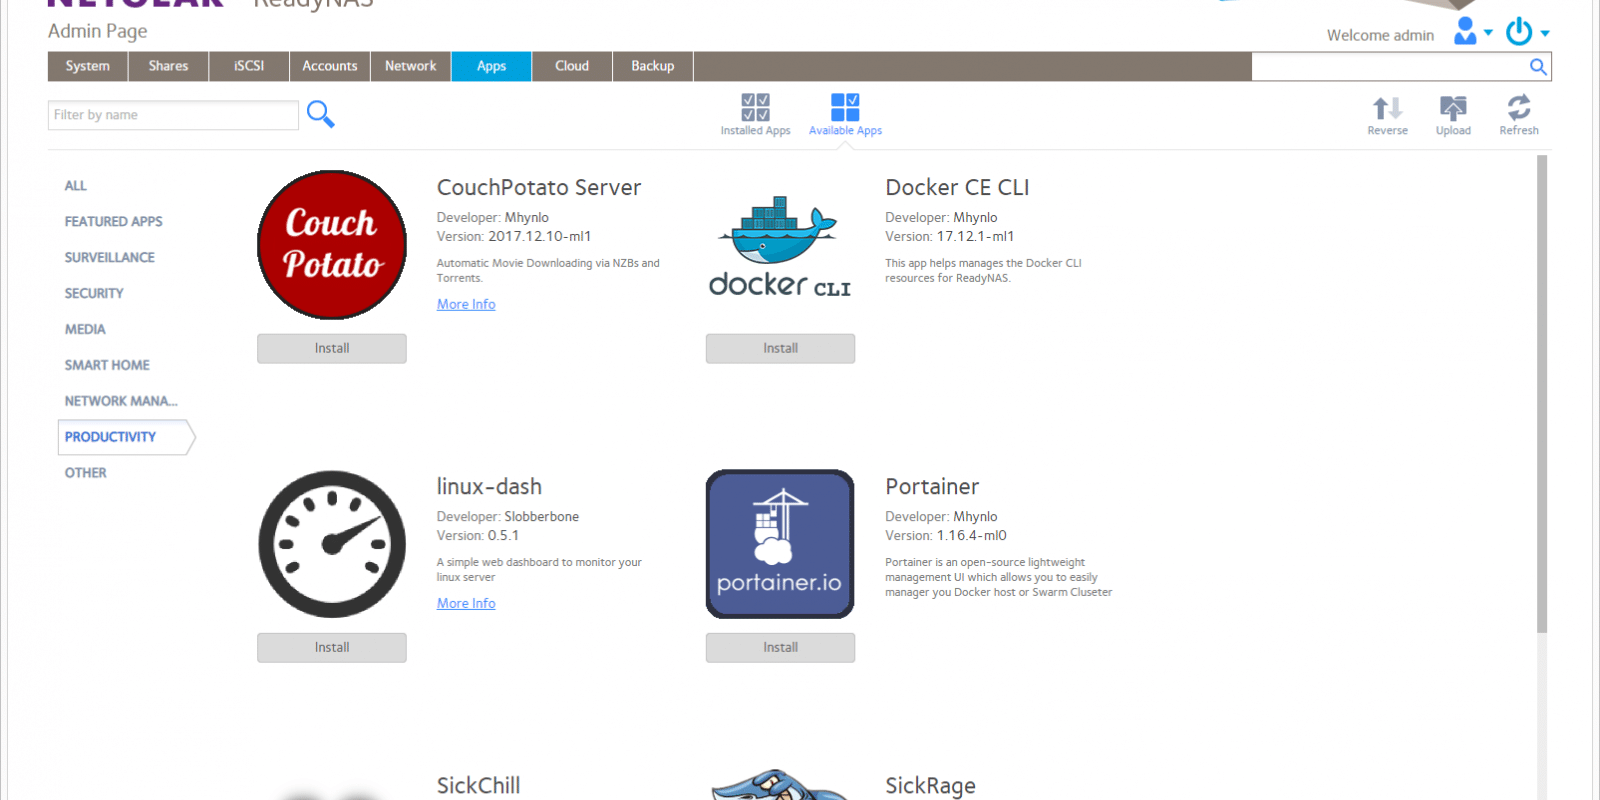The image size is (1600, 800).
Task: Select the Apps tab
Action: tap(491, 66)
